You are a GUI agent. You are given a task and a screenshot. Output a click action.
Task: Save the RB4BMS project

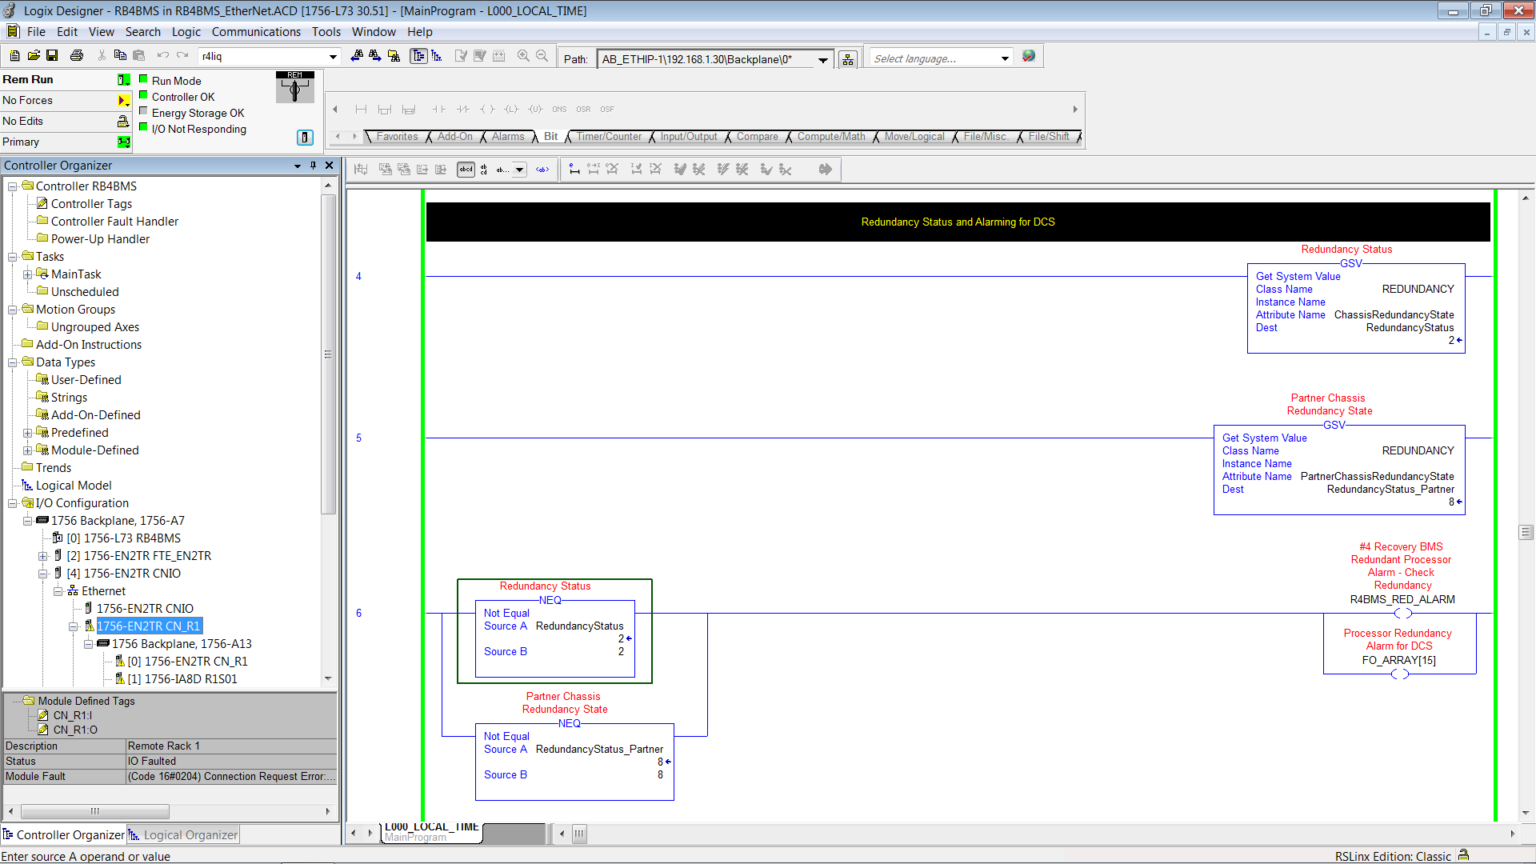tap(51, 57)
